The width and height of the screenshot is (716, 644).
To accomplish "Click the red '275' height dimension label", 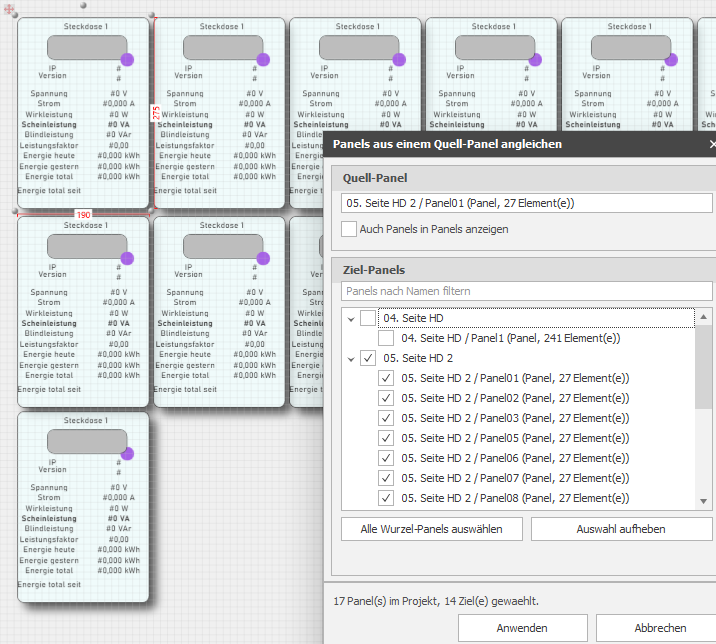I will [156, 113].
